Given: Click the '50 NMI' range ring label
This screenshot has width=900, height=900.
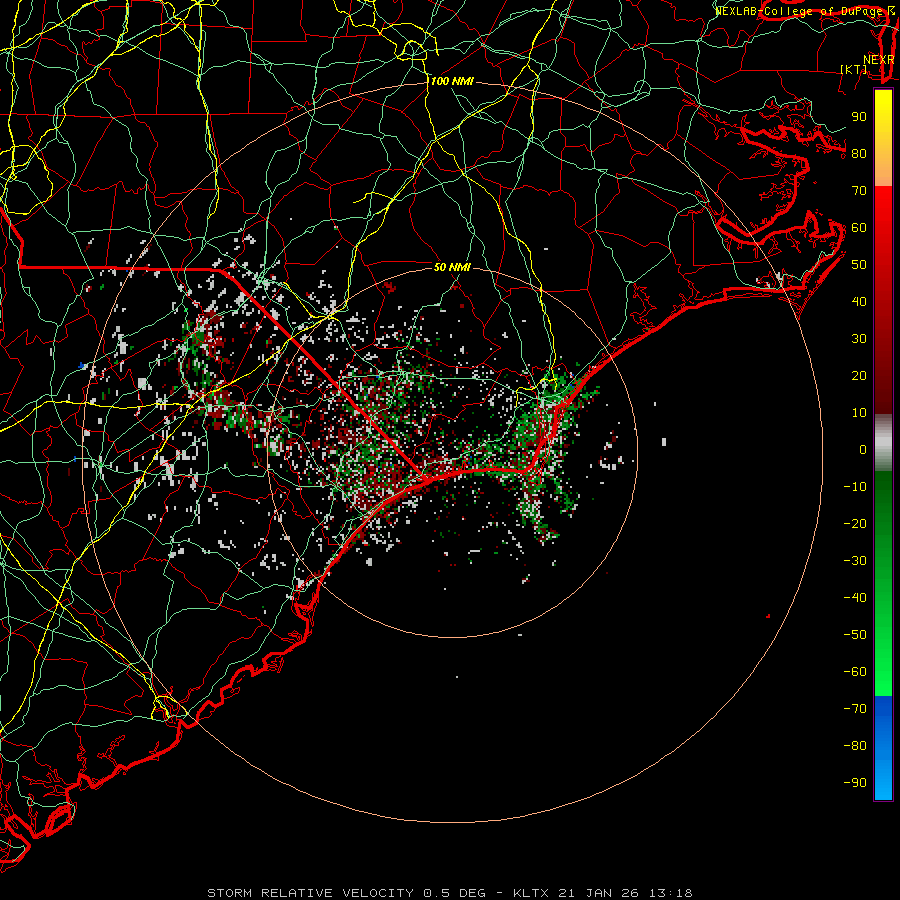Looking at the screenshot, I should 452,267.
